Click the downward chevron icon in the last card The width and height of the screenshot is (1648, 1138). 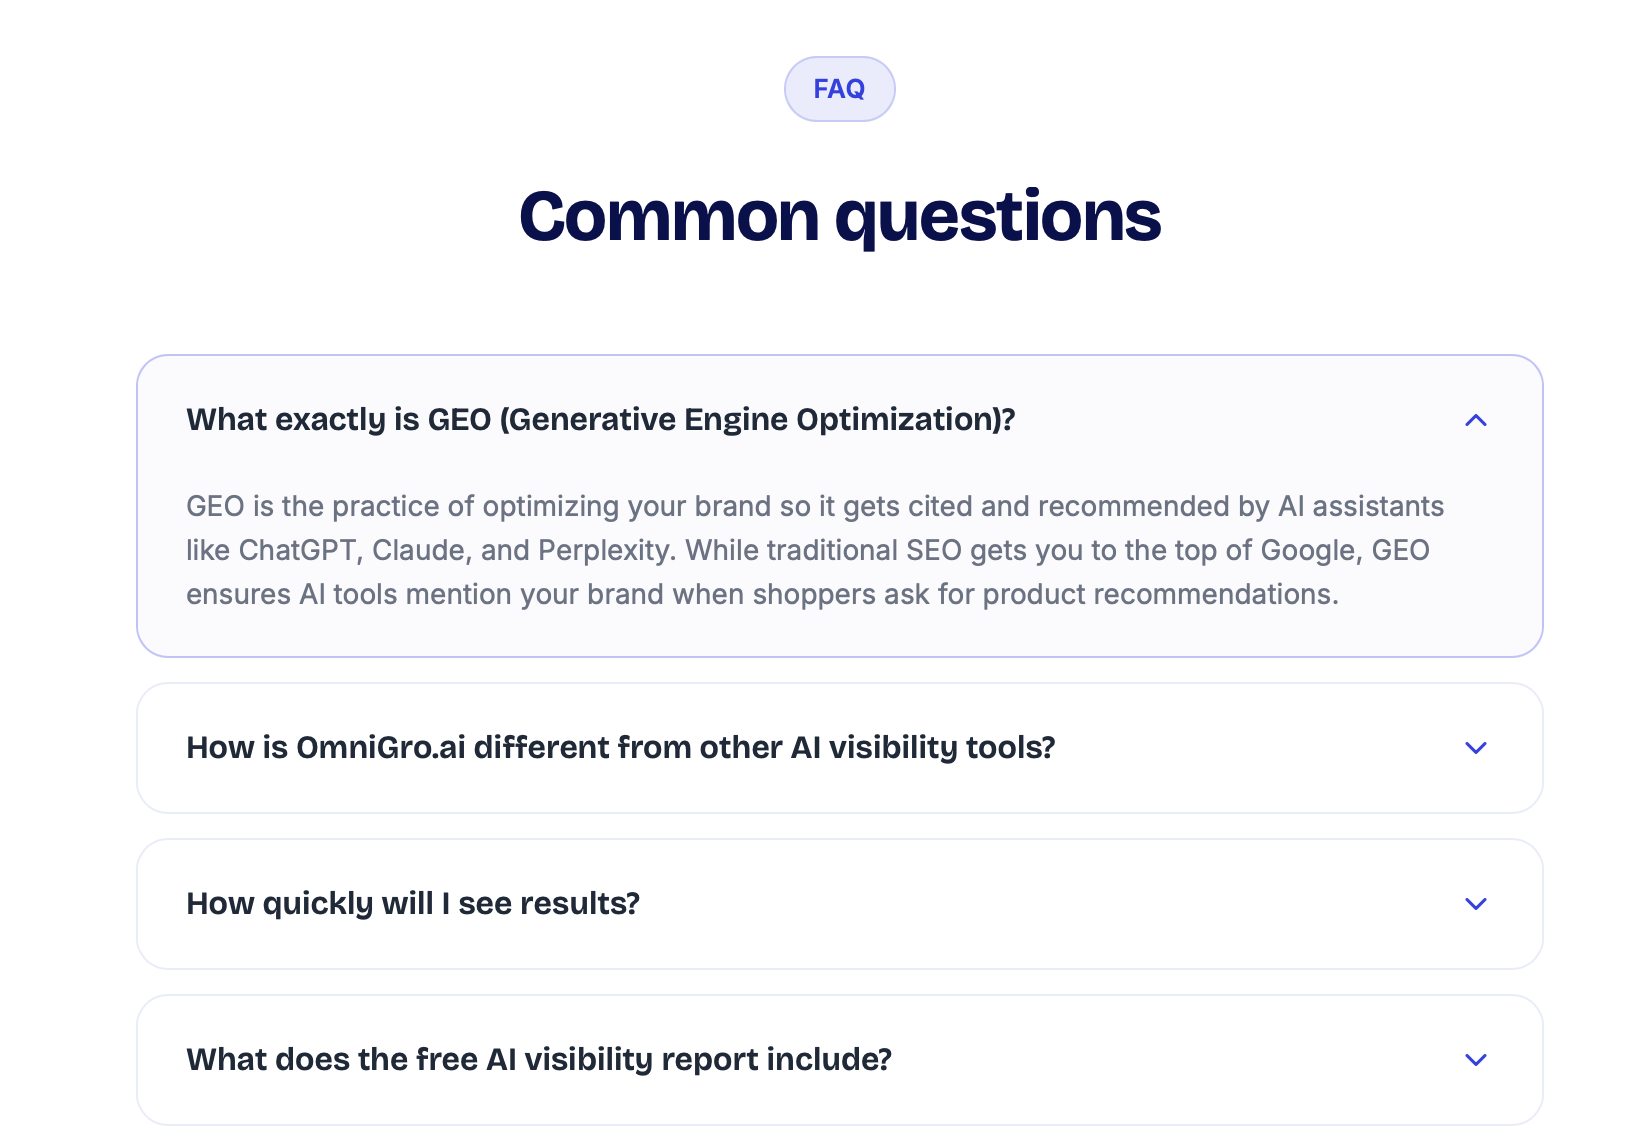(x=1475, y=1059)
